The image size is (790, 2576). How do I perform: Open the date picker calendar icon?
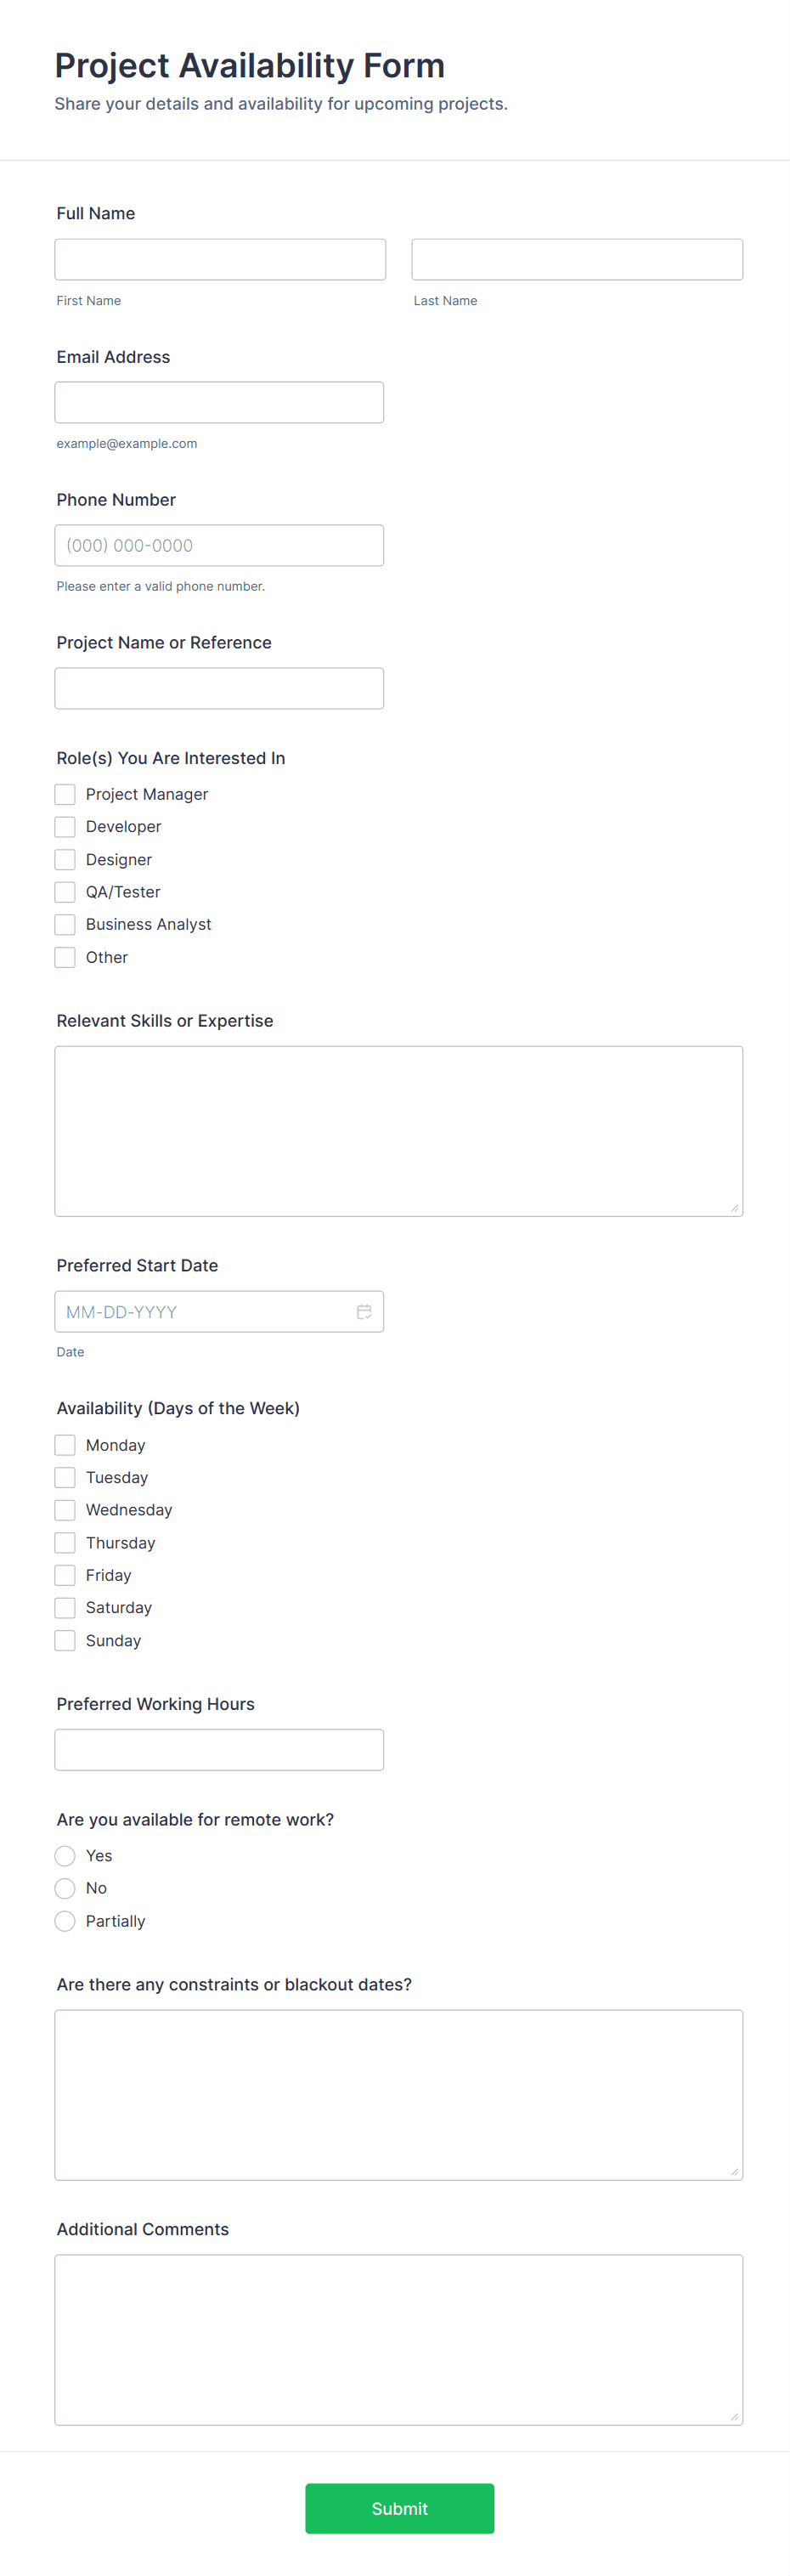tap(364, 1311)
